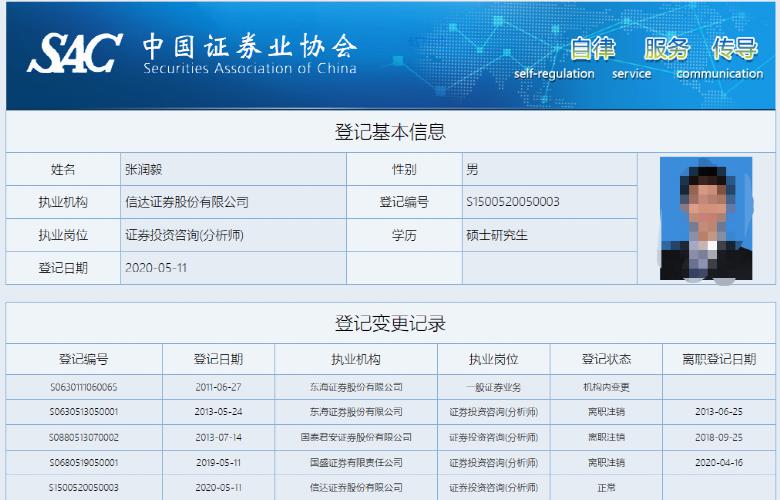Image resolution: width=780 pixels, height=500 pixels.
Task: Click the 登记状态 column header
Action: click(x=606, y=359)
